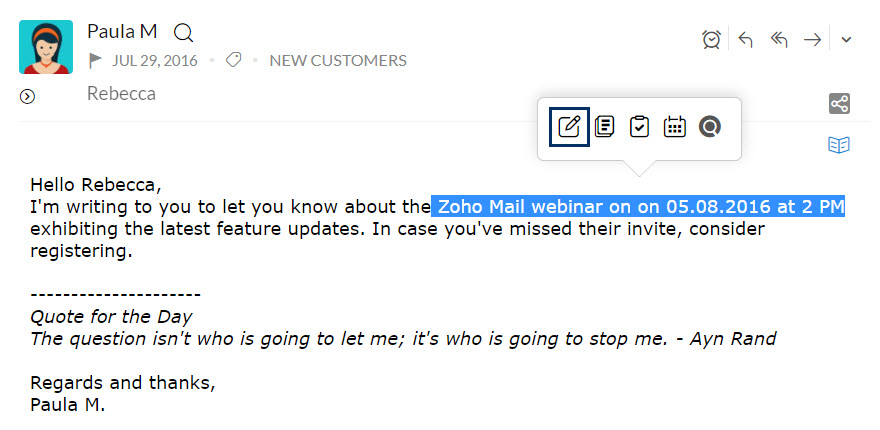This screenshot has height=430, width=880.
Task: Set a reminder with the alarm clock icon
Action: click(x=712, y=39)
